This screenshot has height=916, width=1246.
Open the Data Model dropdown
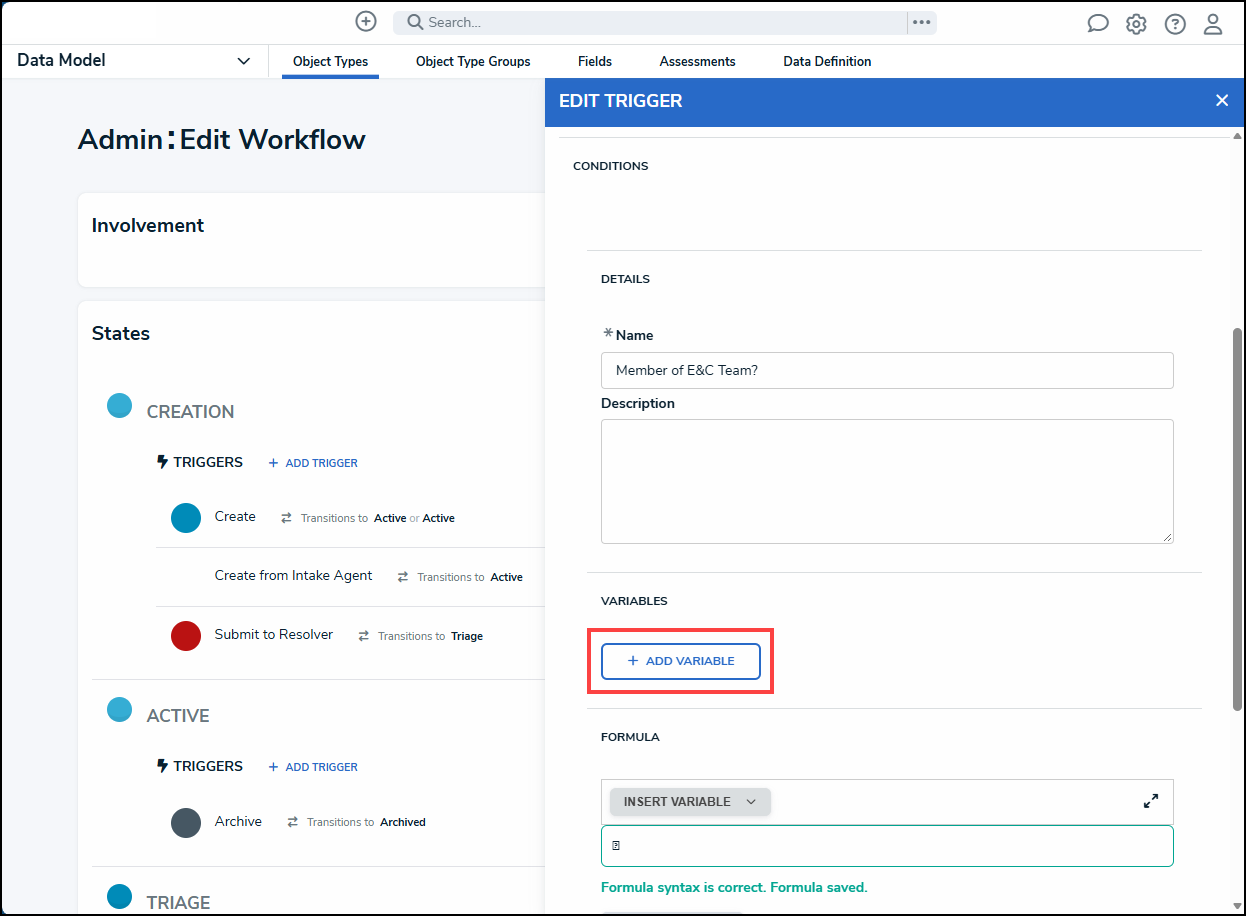click(134, 61)
